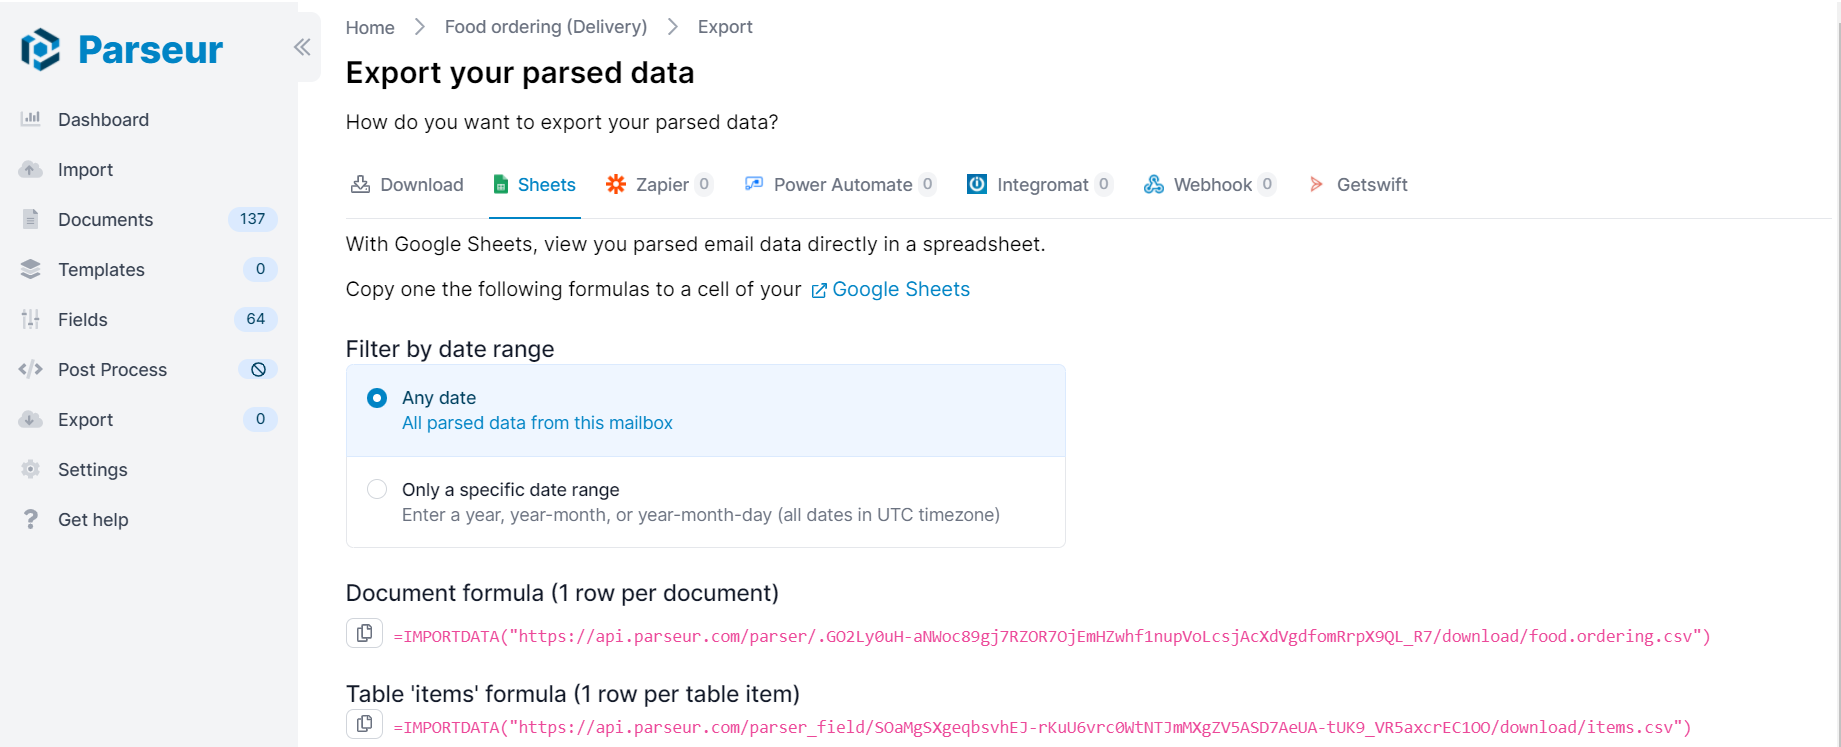This screenshot has height=747, width=1841.
Task: Click the Power Automate icon
Action: 753,184
